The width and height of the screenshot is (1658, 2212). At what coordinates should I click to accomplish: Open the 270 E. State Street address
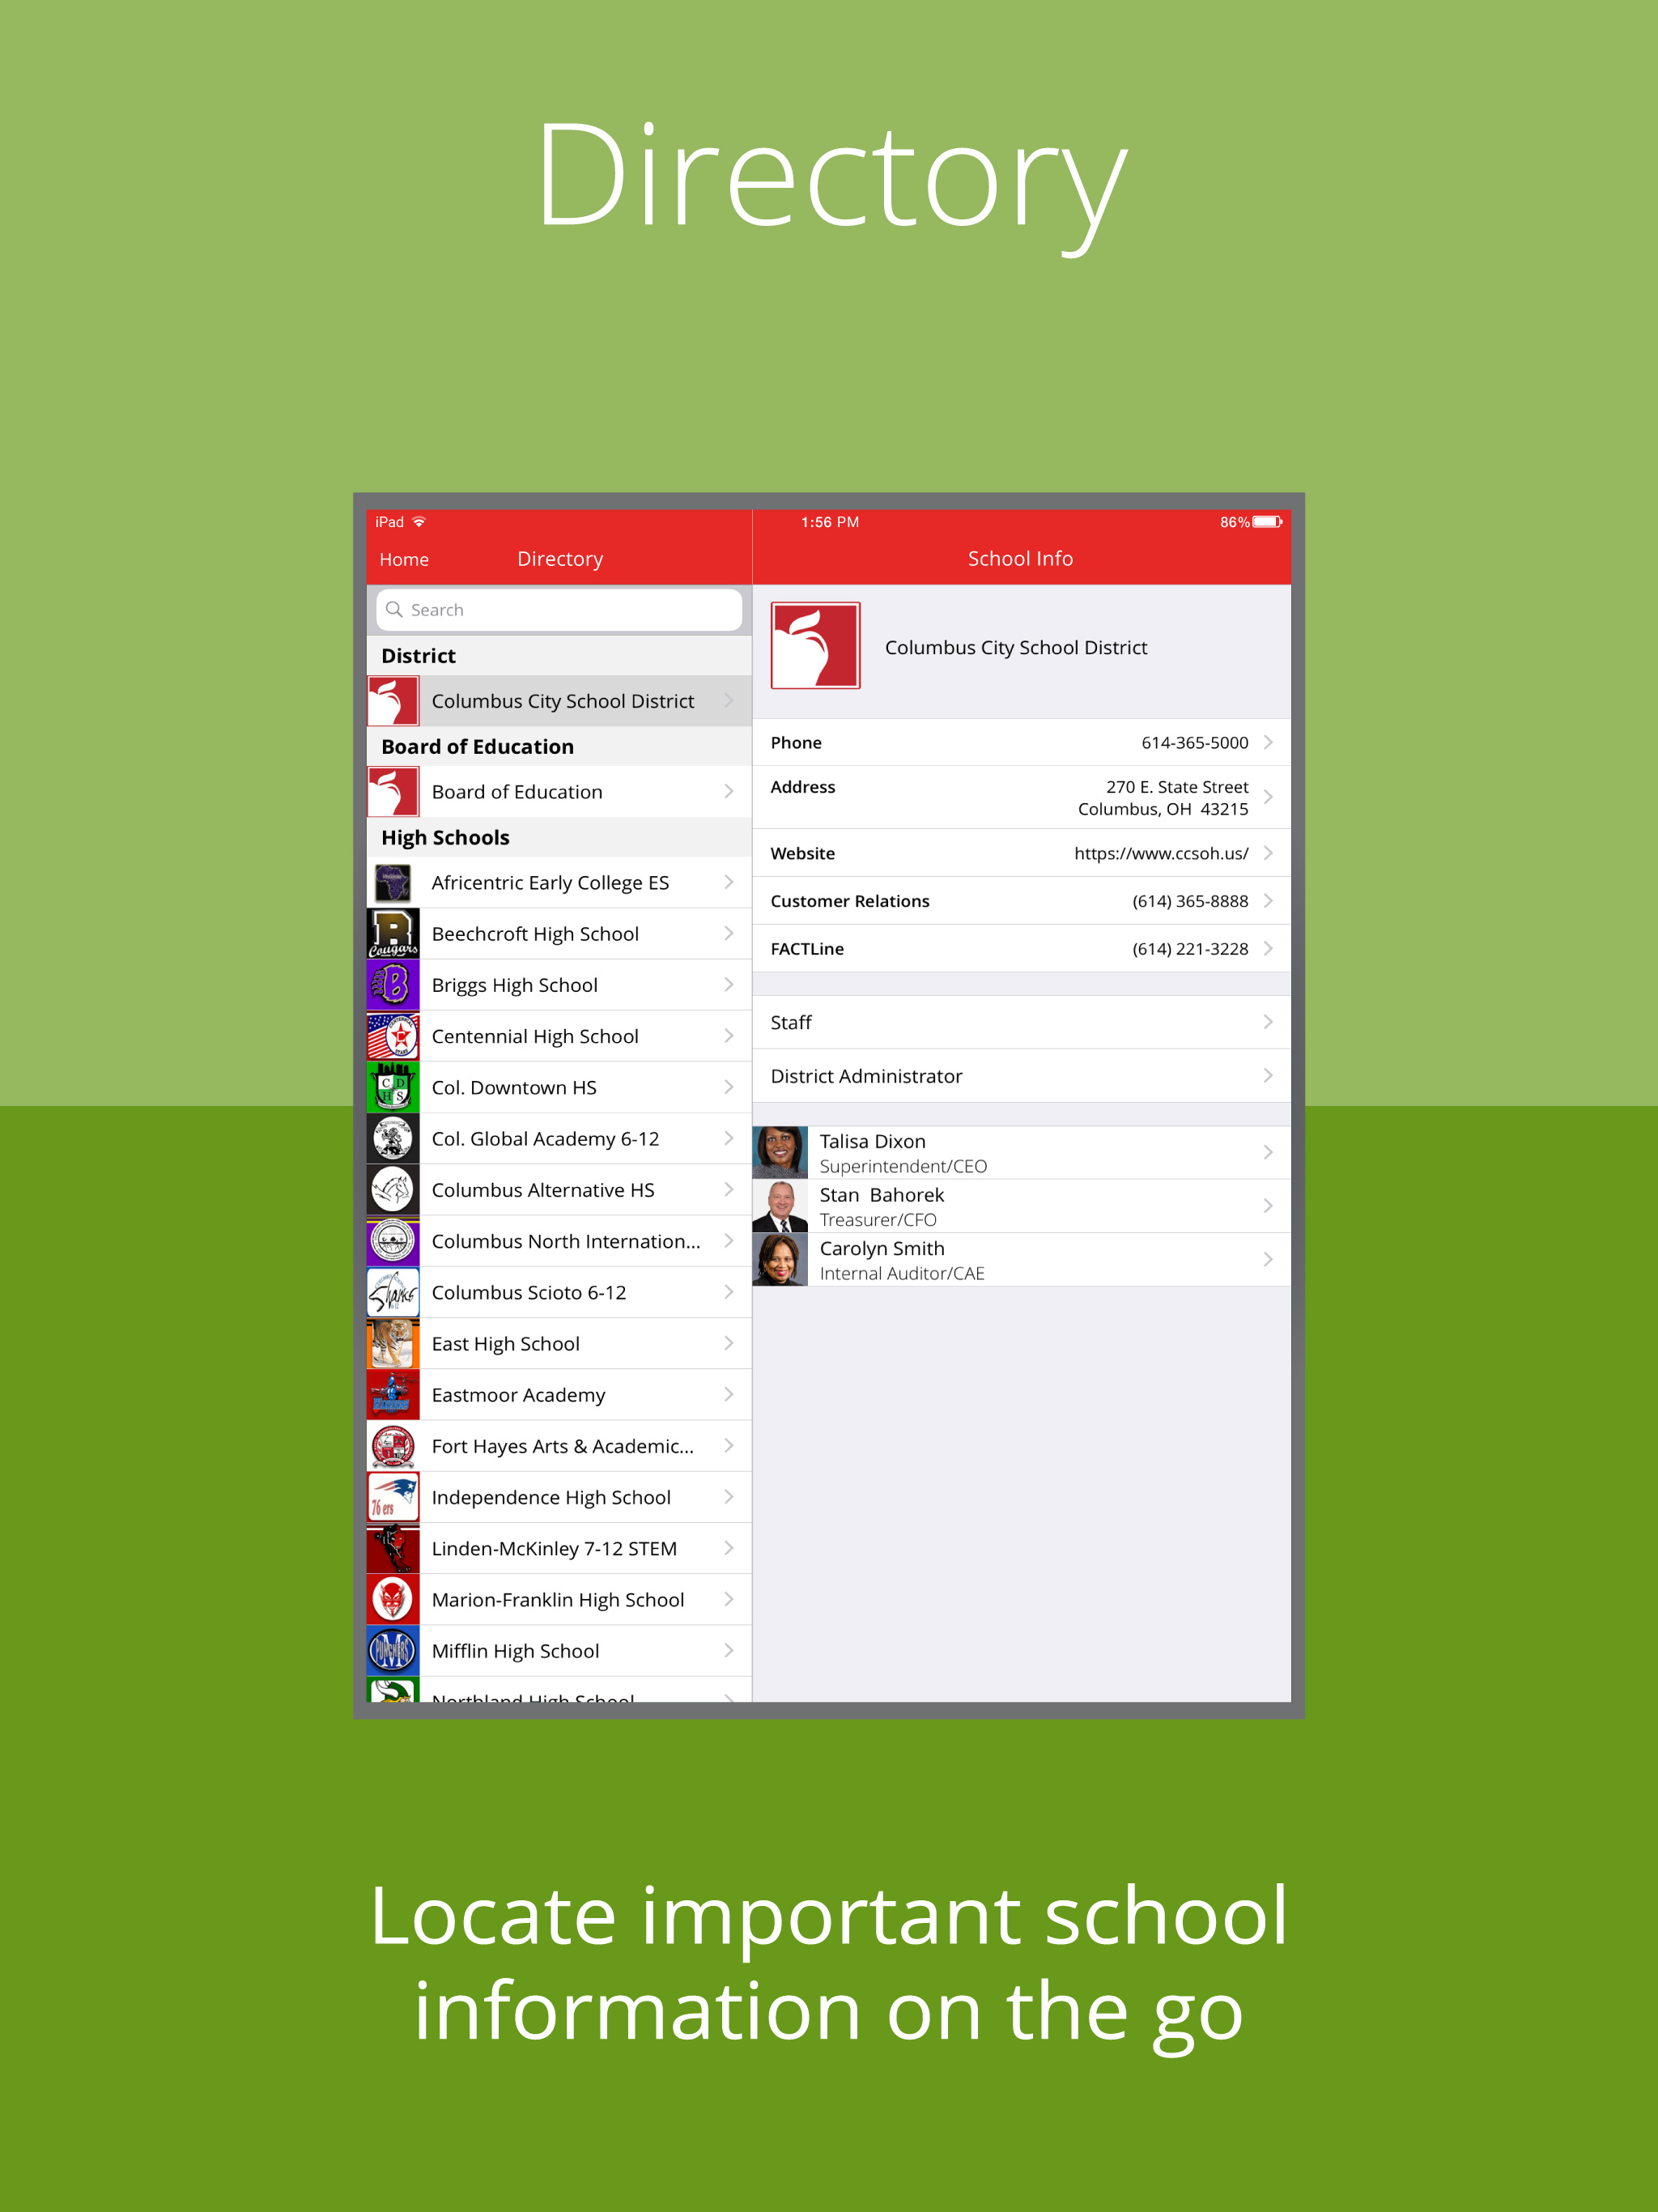[x=1163, y=798]
